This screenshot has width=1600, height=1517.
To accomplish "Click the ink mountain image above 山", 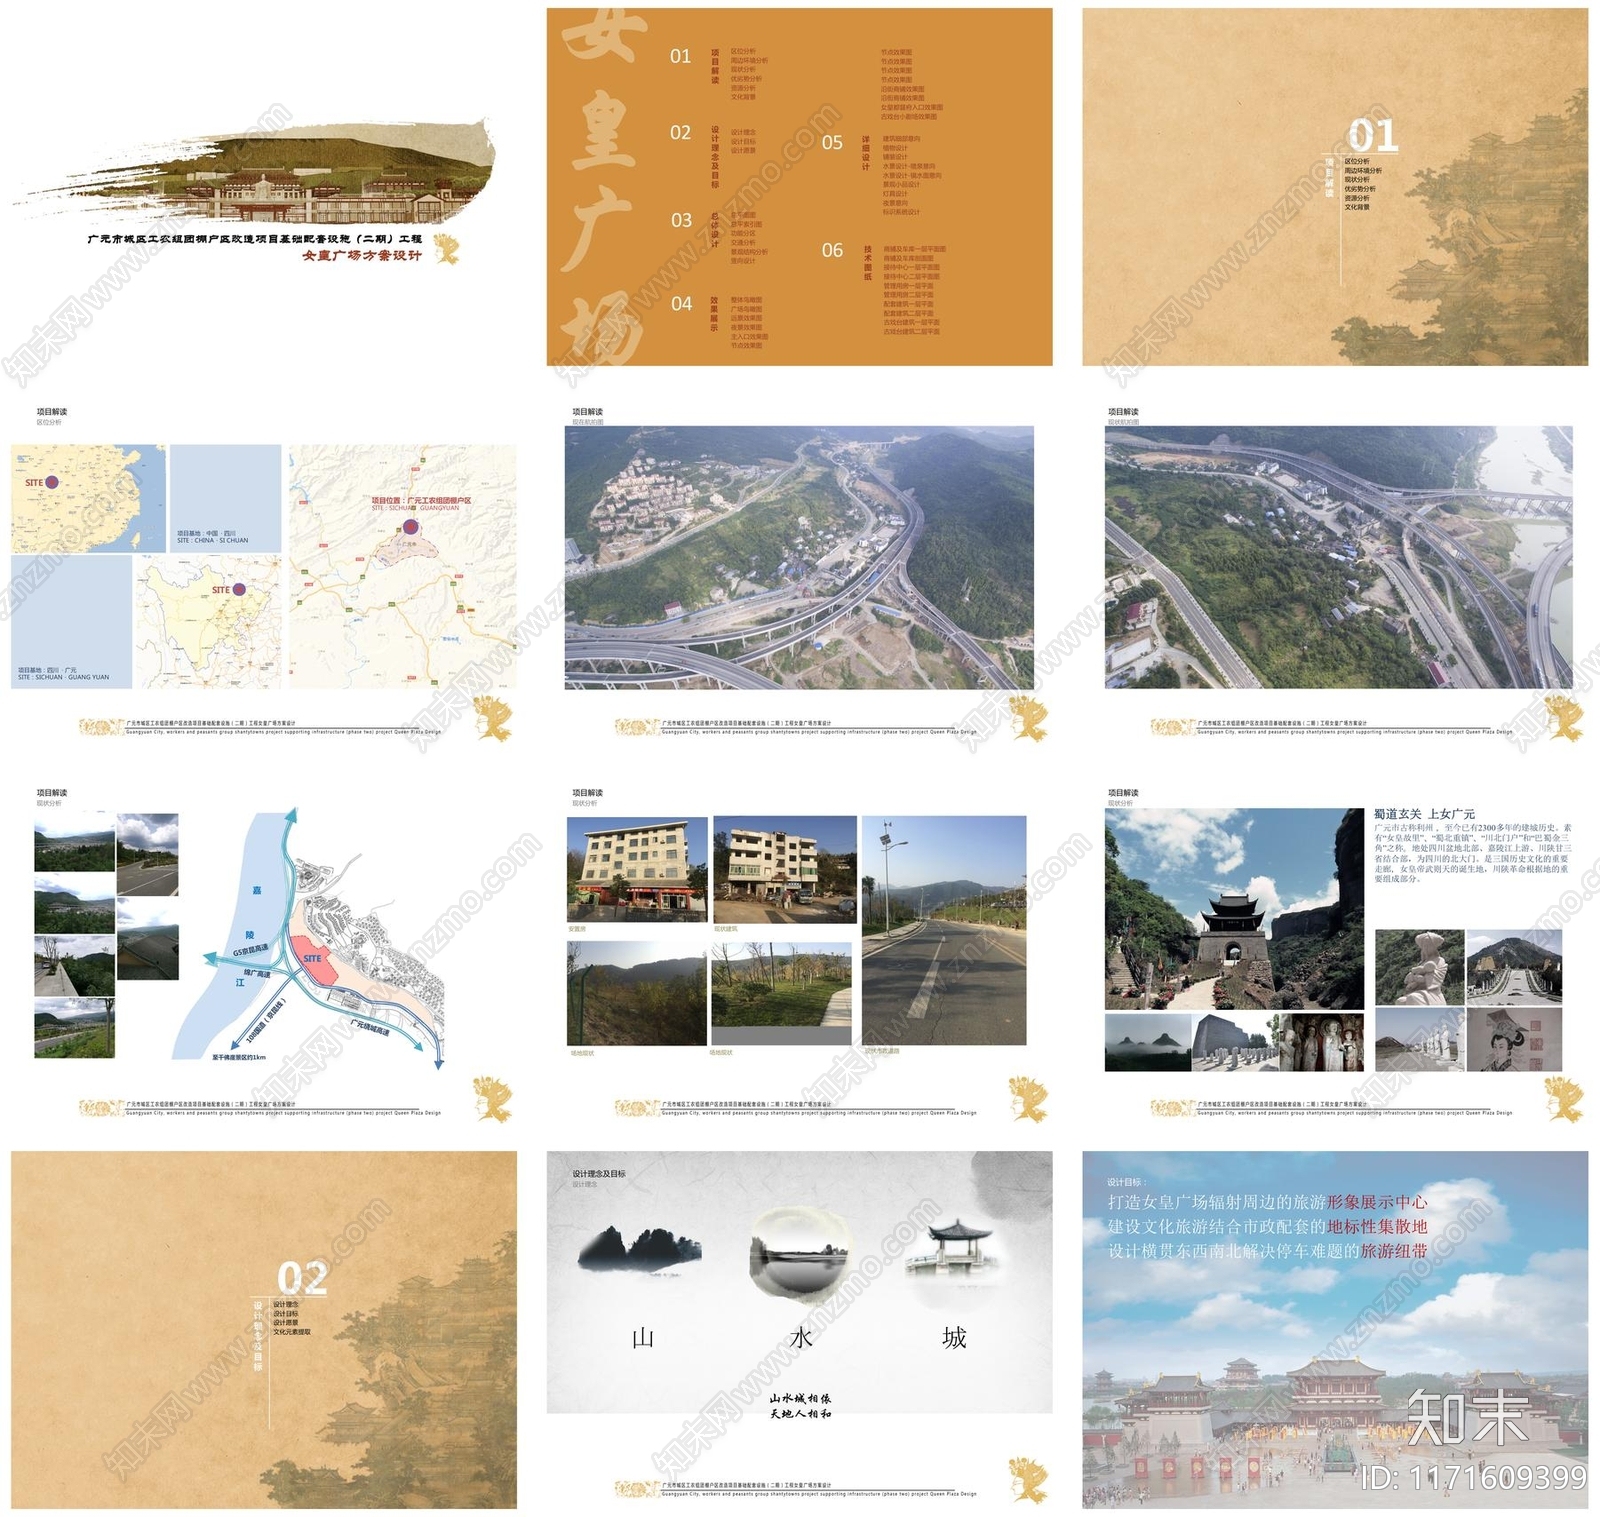I will pos(640,1249).
